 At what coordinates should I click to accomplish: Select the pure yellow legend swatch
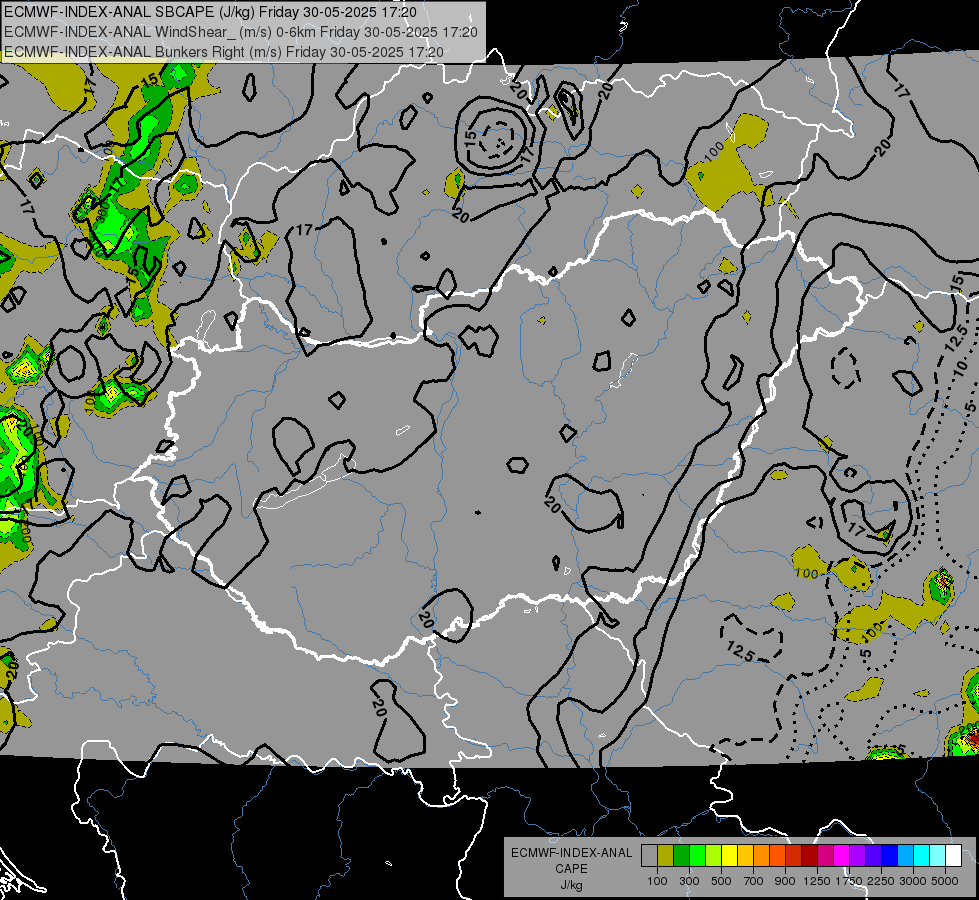[729, 856]
